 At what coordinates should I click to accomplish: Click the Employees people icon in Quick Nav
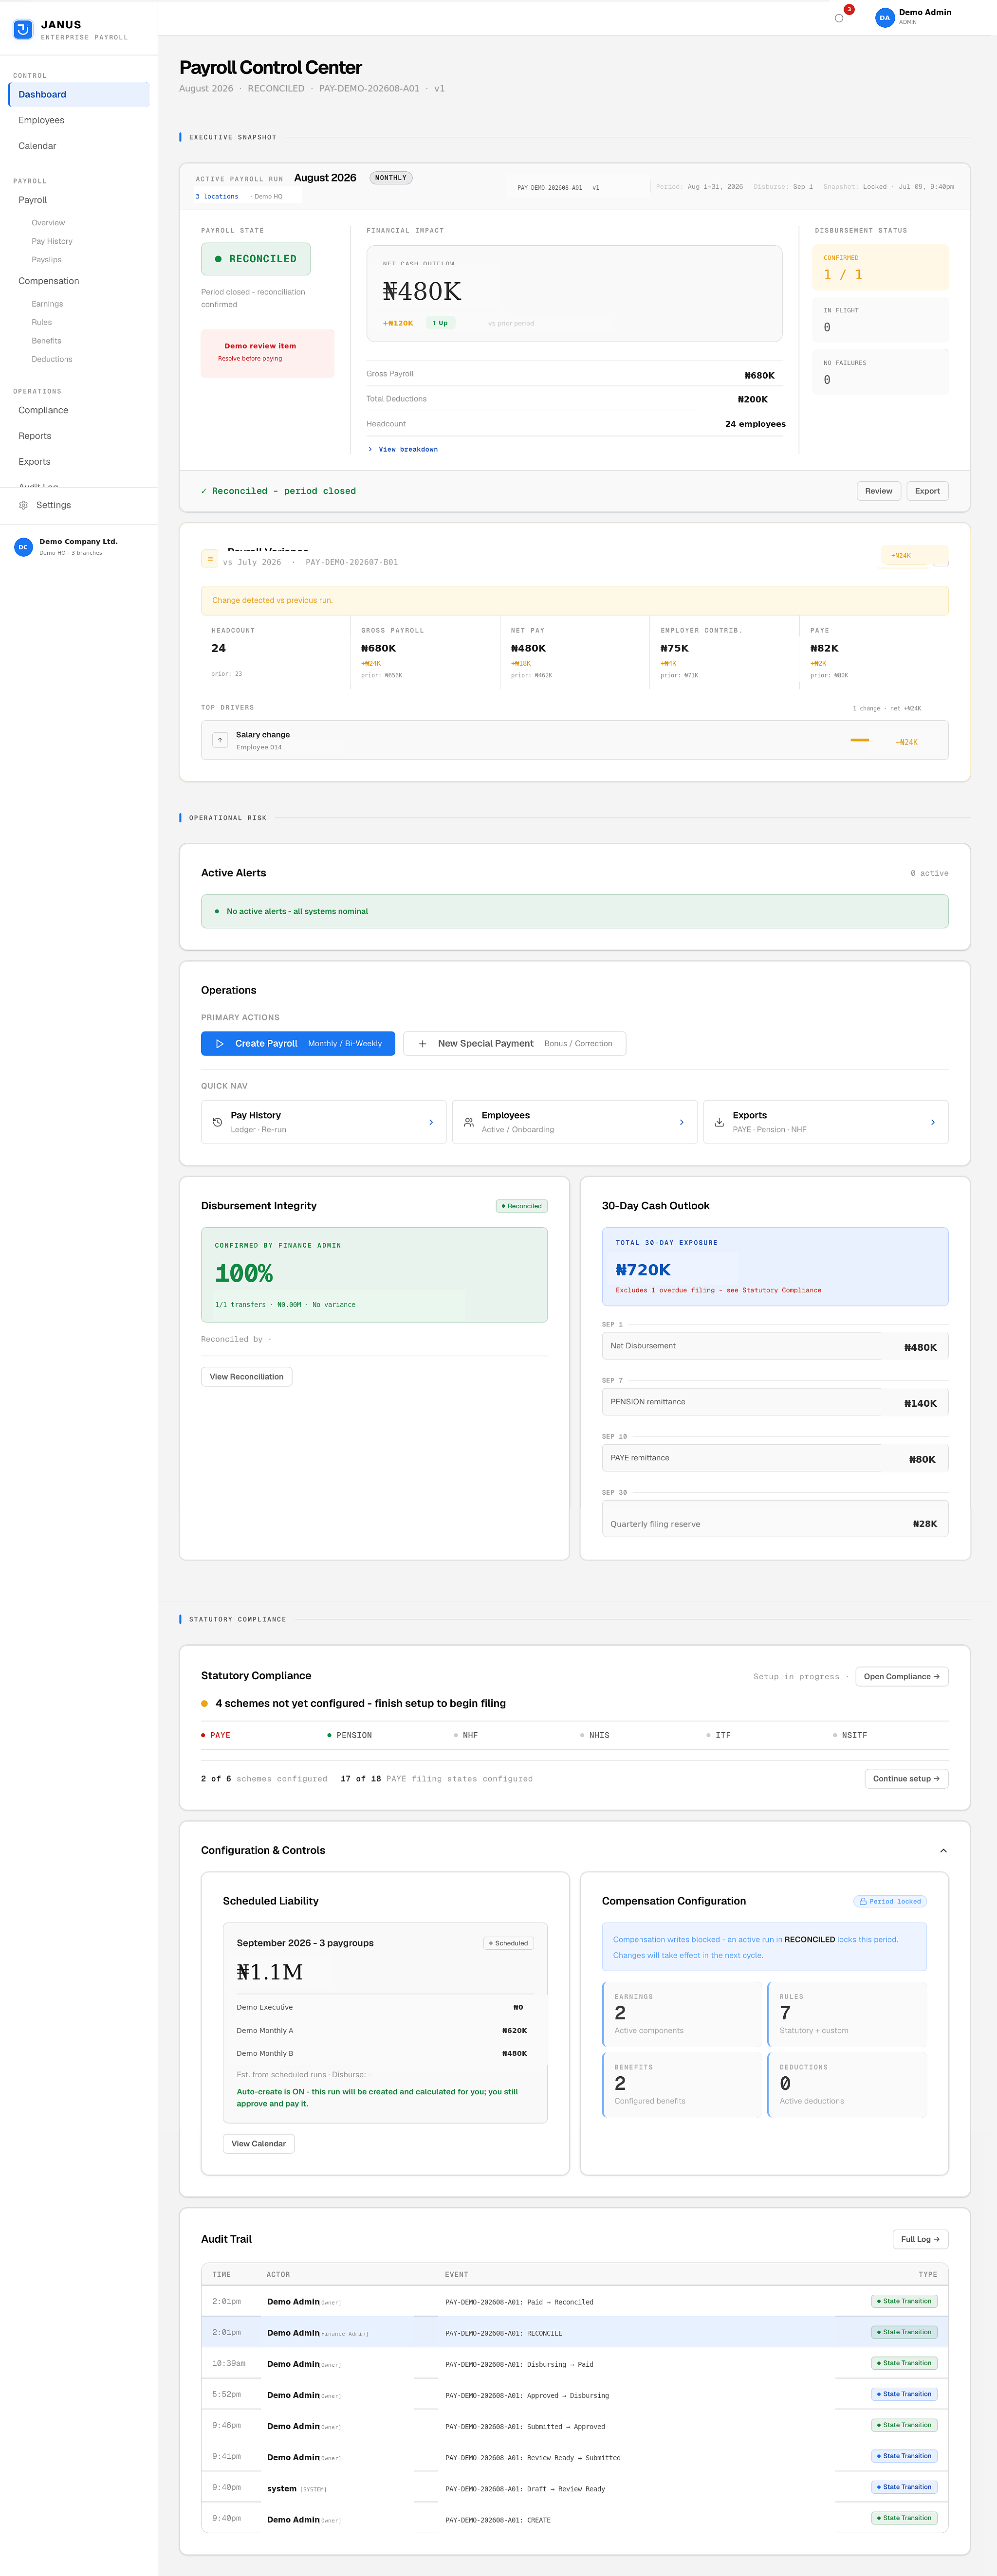point(469,1122)
